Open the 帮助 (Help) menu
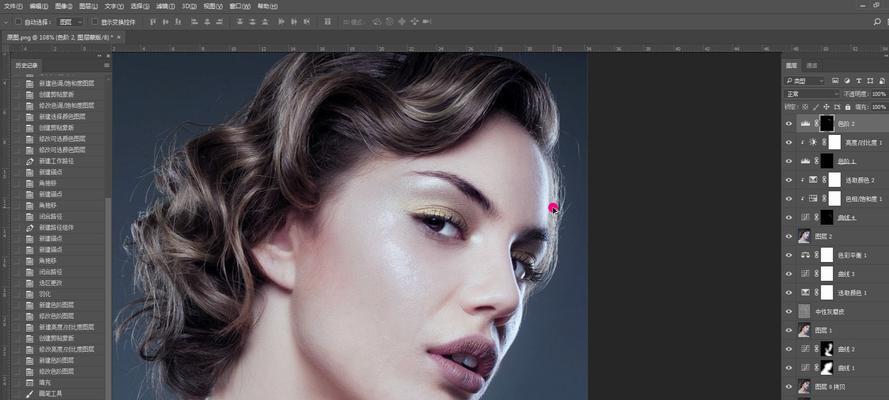The height and width of the screenshot is (400, 889). pyautogui.click(x=268, y=6)
